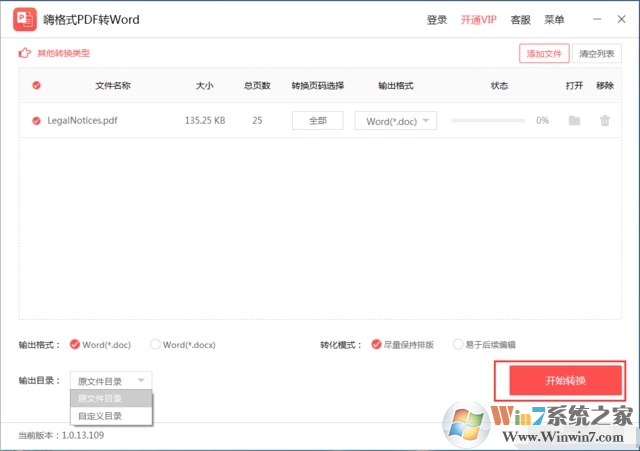Click the 转化模式： label
This screenshot has height=451, width=640.
(341, 345)
